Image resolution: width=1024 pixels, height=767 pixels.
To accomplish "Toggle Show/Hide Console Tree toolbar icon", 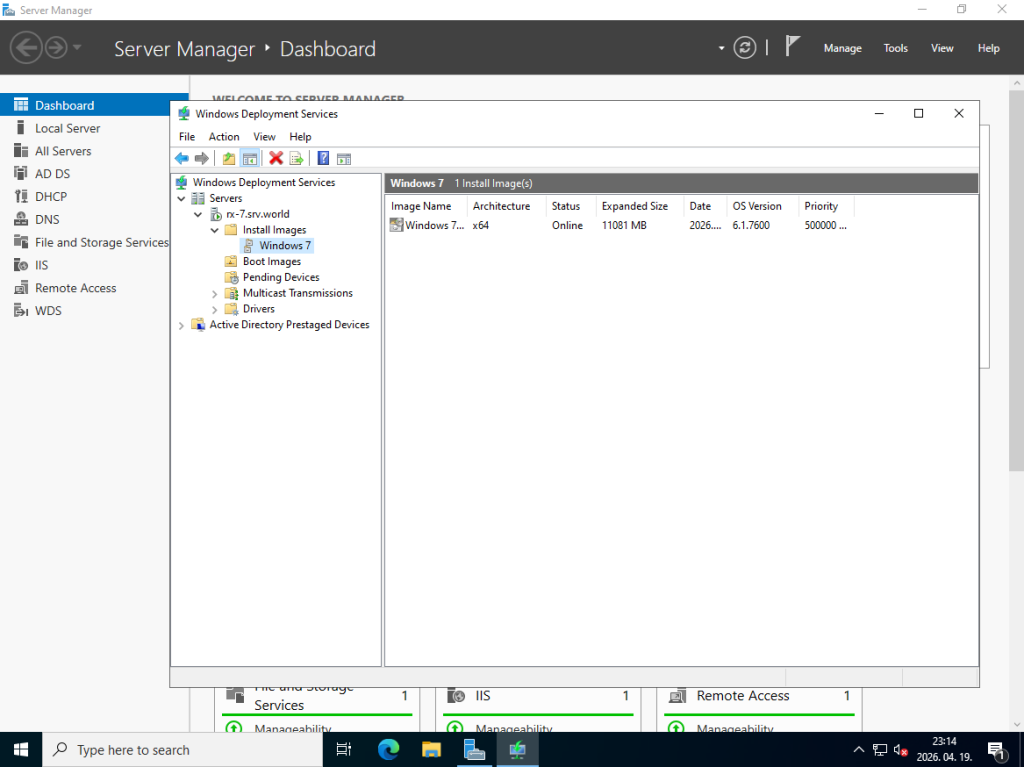I will 250,158.
